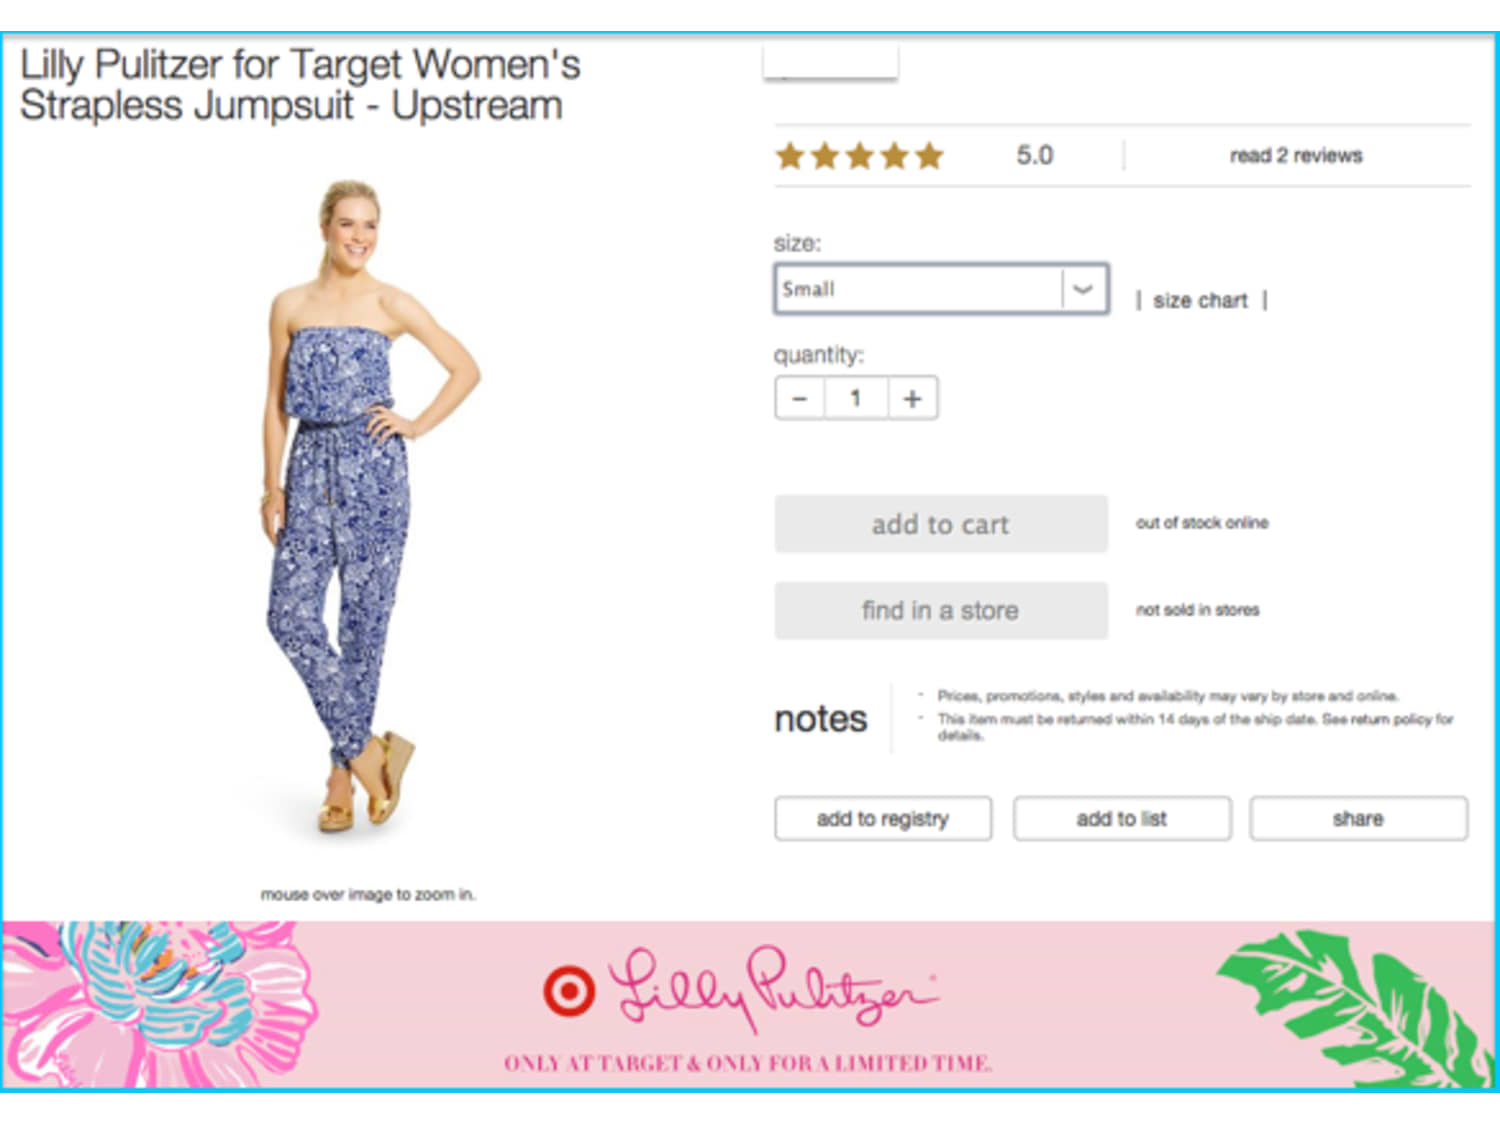Click the Target bullseye logo in banner
1500x1125 pixels.
coord(569,990)
